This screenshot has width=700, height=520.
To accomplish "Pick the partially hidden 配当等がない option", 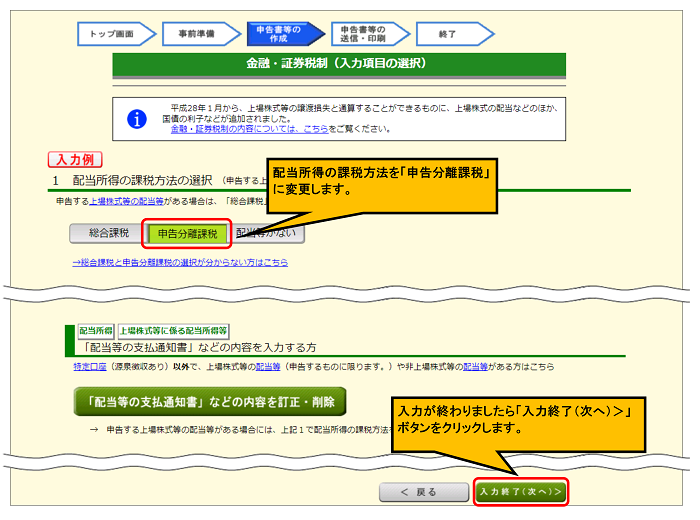I will point(268,234).
